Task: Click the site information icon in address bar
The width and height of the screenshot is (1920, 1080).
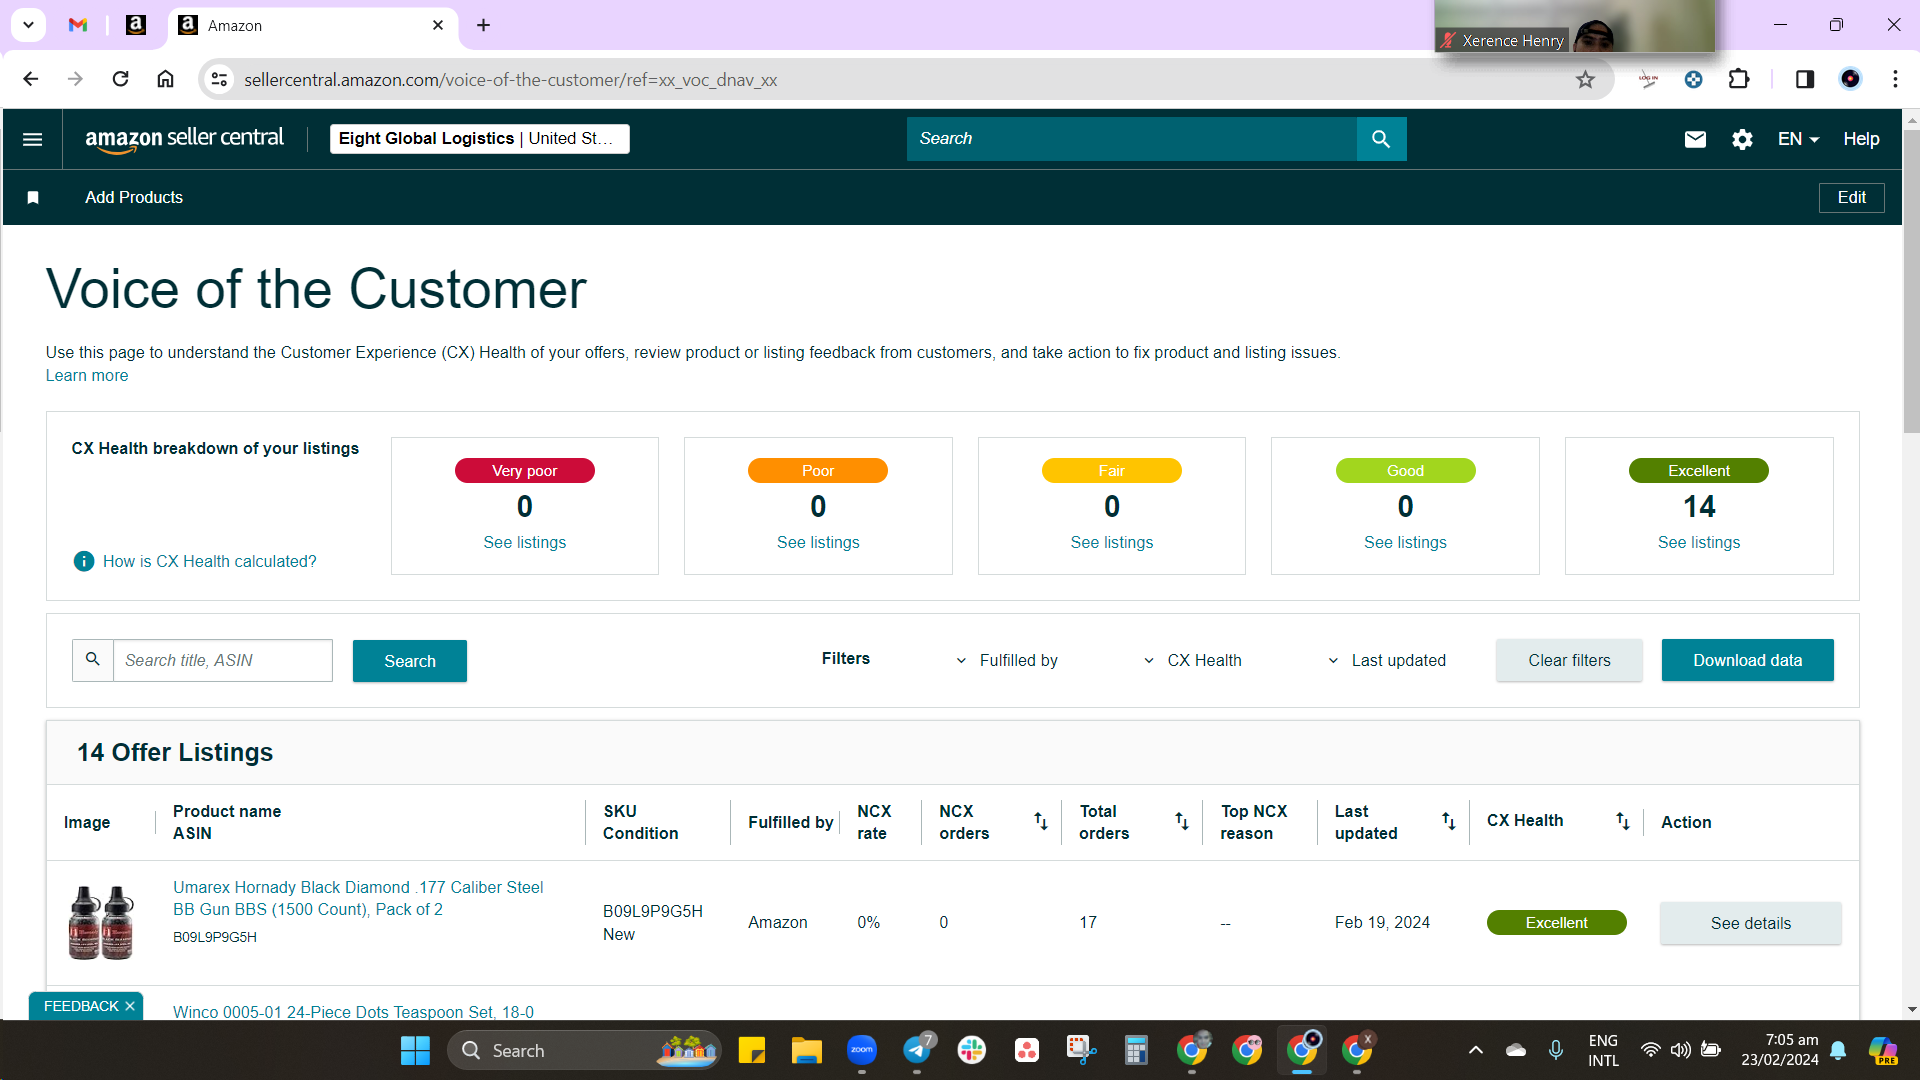Action: [x=220, y=79]
